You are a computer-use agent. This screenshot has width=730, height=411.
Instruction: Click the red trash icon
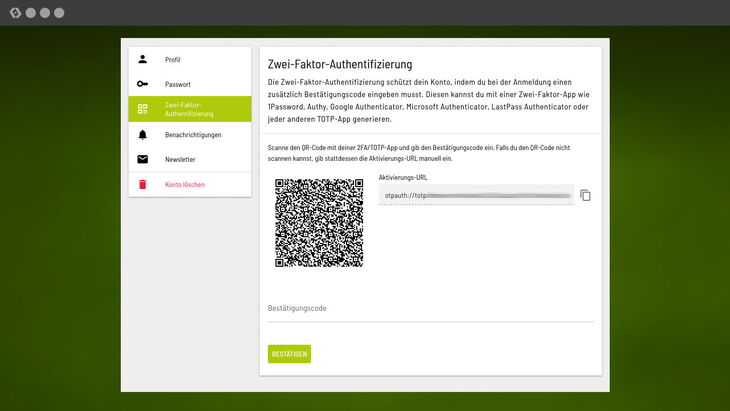(x=142, y=184)
